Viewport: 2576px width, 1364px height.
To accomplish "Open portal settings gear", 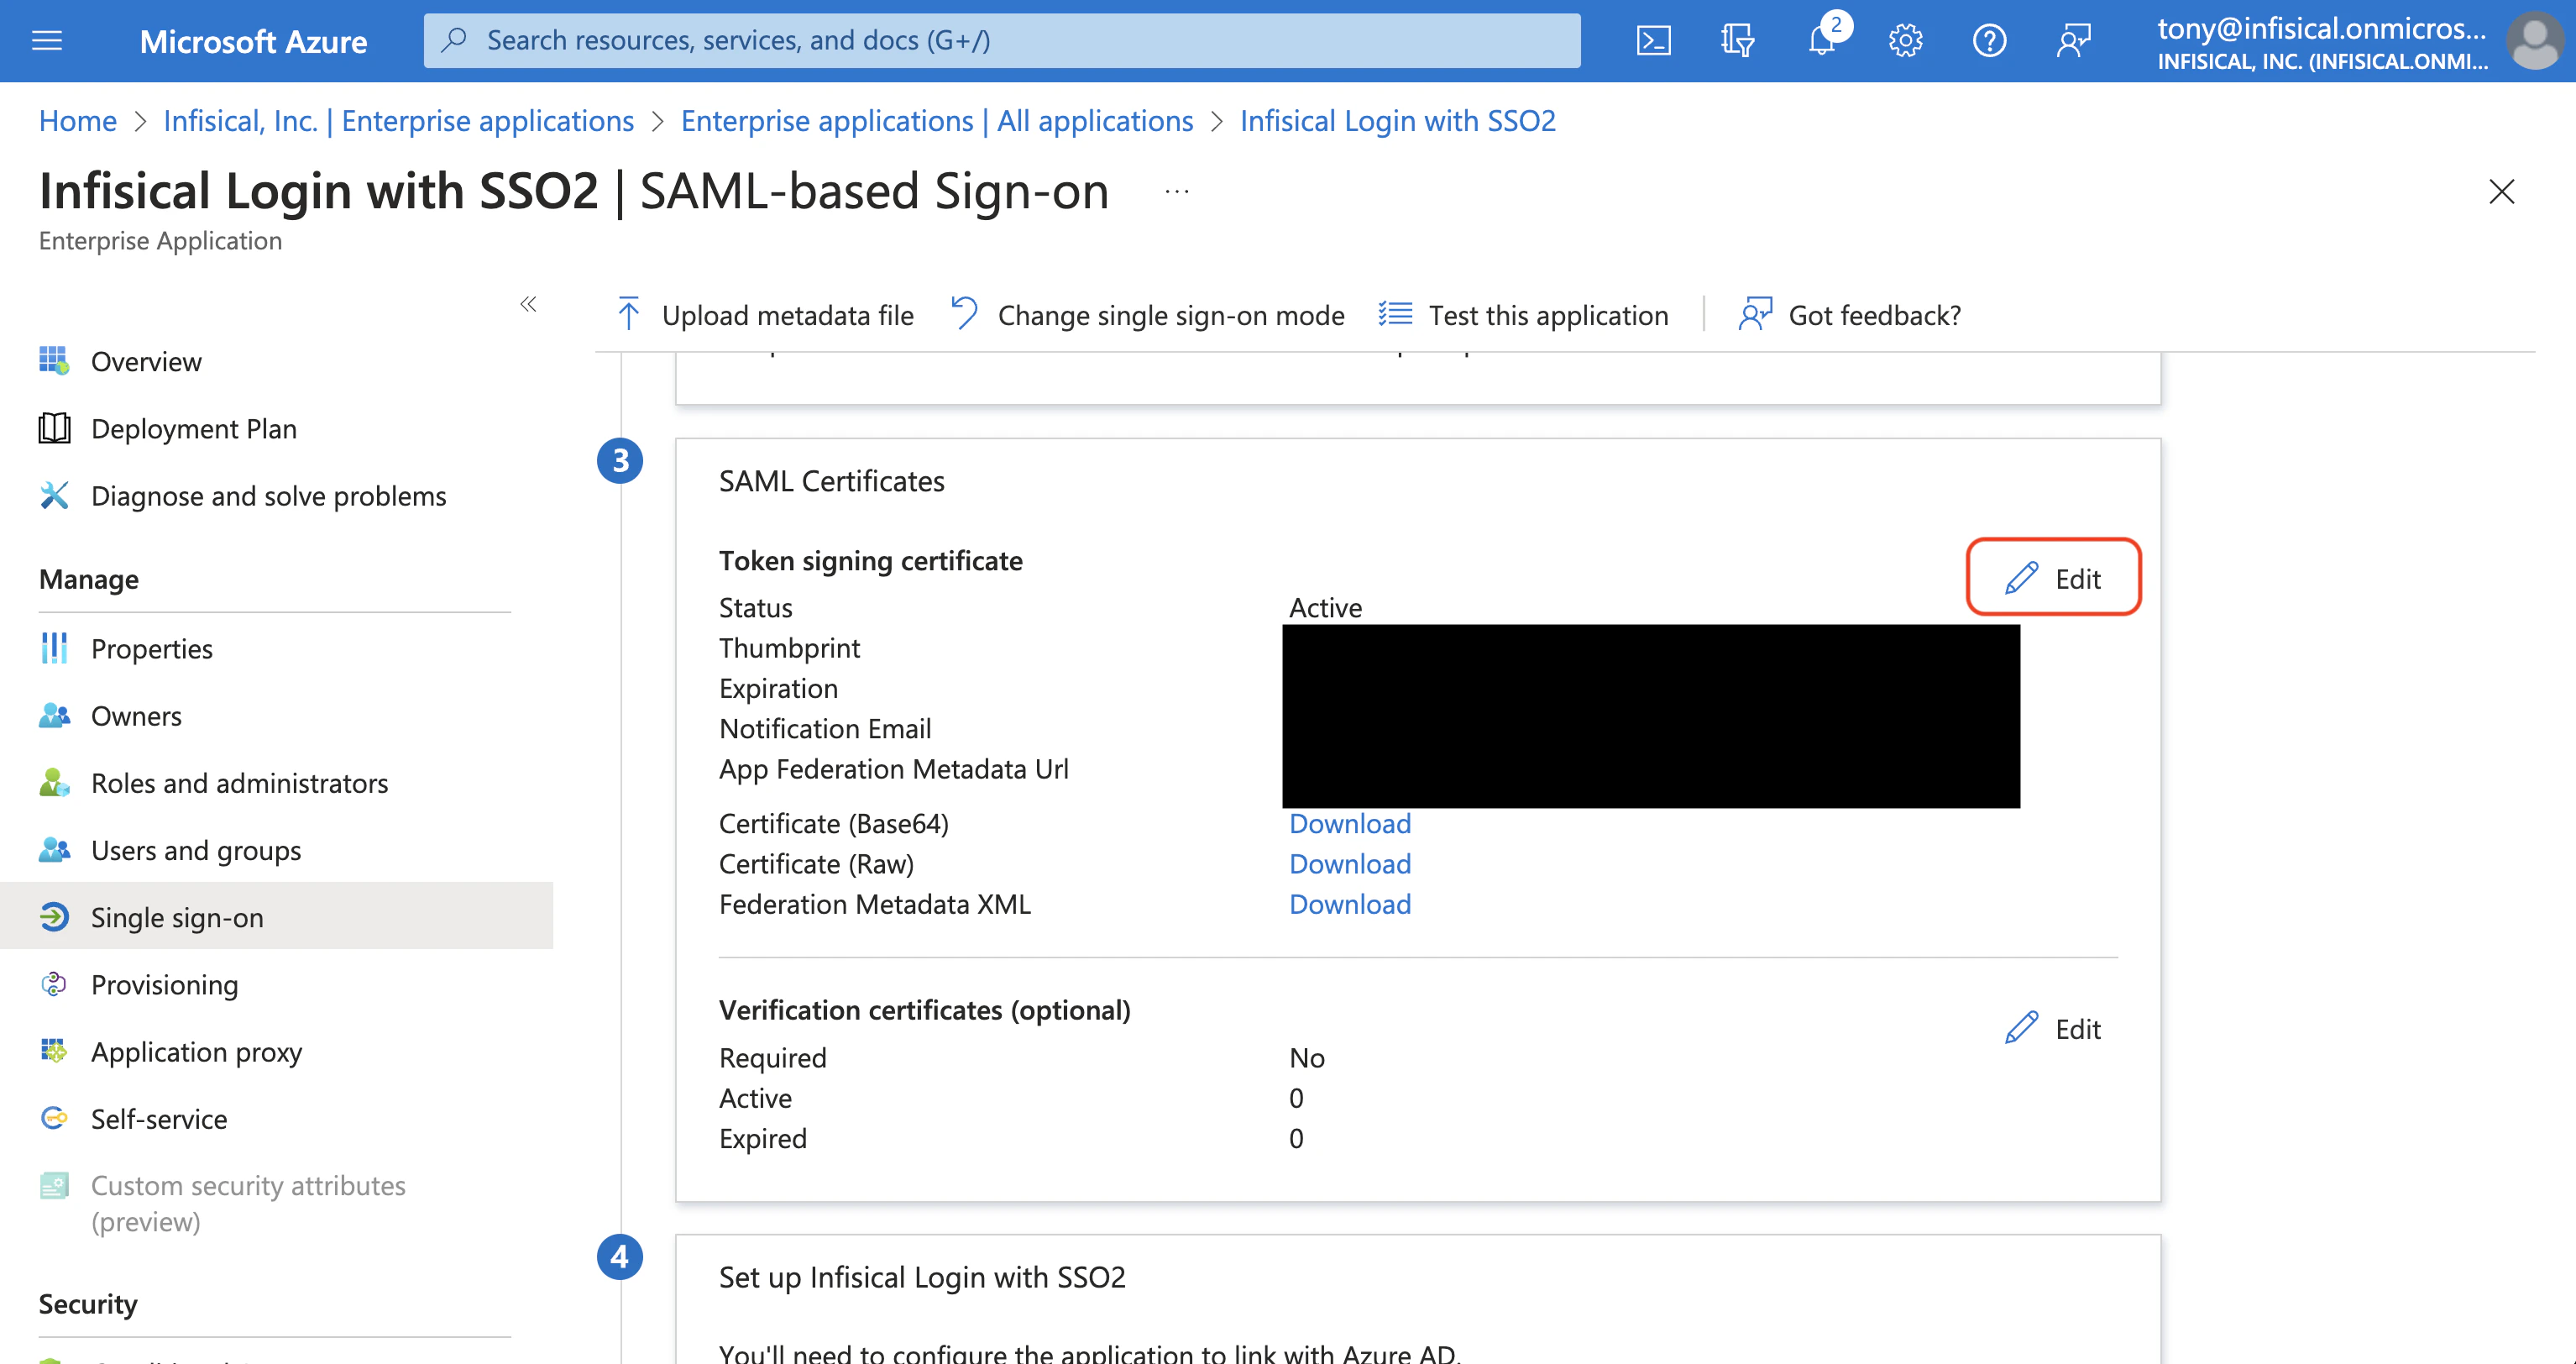I will click(1905, 40).
